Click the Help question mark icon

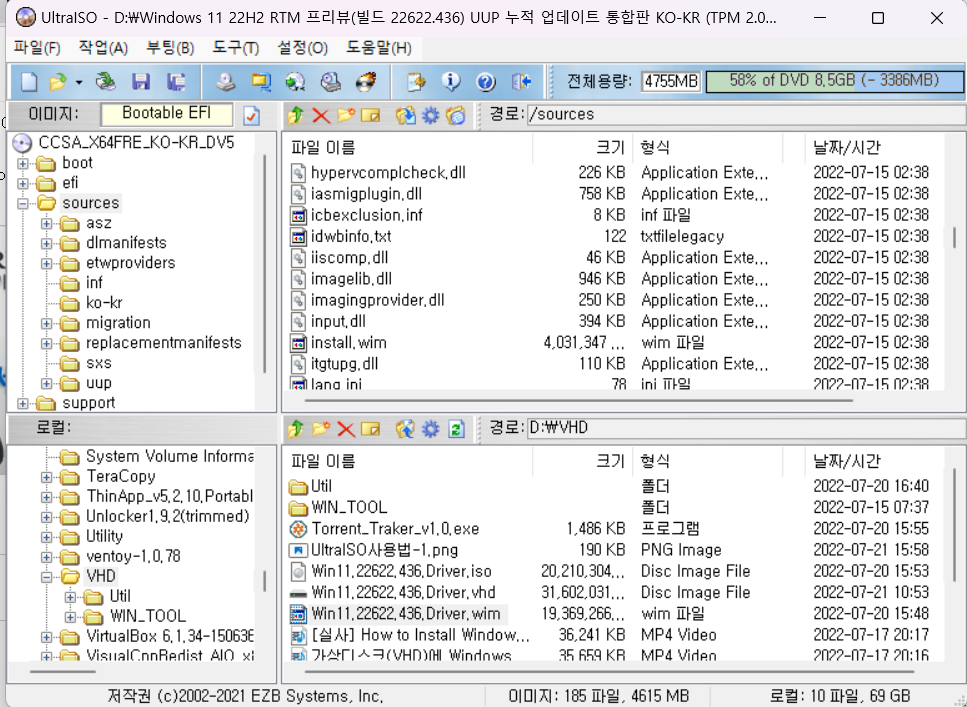pos(486,81)
